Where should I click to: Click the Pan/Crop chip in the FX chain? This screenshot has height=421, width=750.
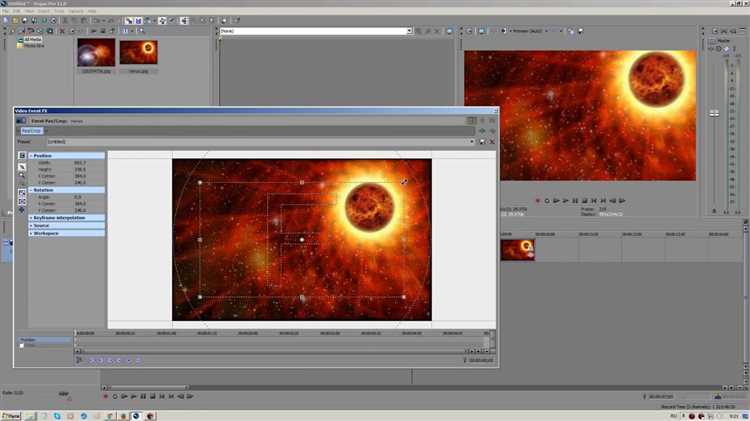click(x=33, y=131)
